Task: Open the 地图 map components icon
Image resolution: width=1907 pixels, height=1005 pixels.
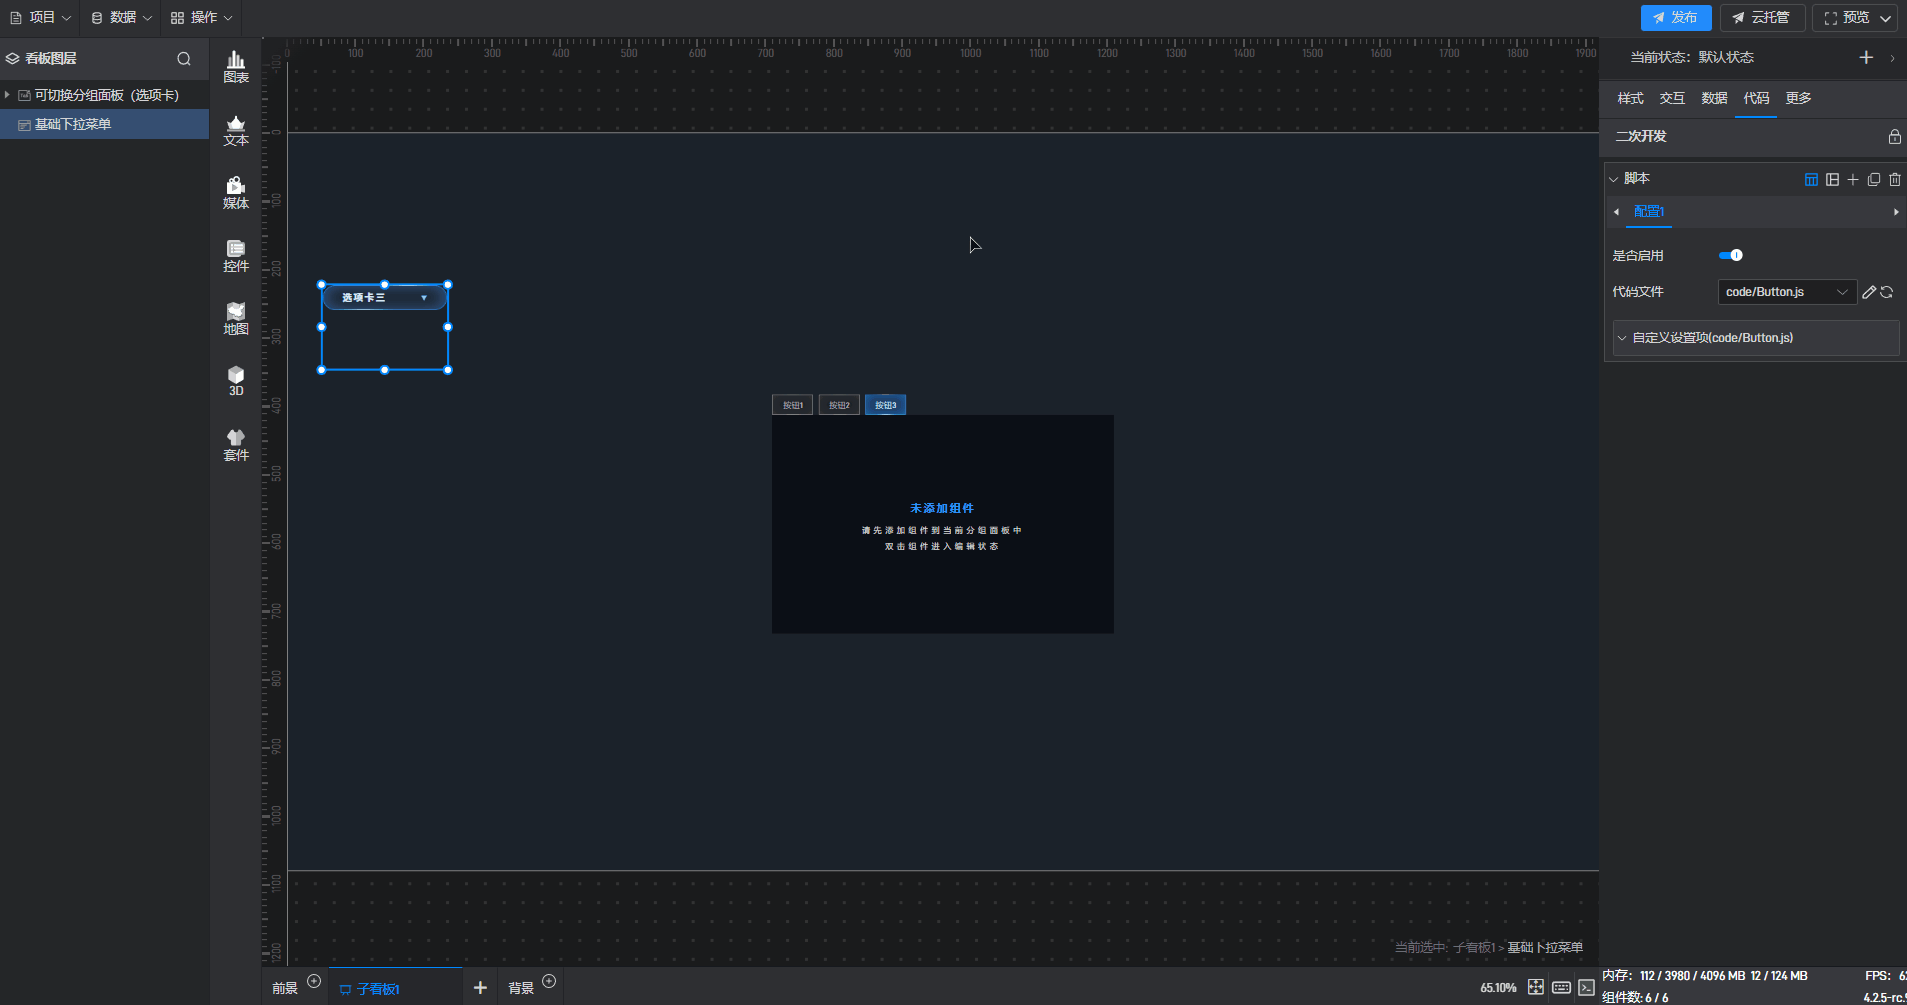Action: (x=236, y=319)
